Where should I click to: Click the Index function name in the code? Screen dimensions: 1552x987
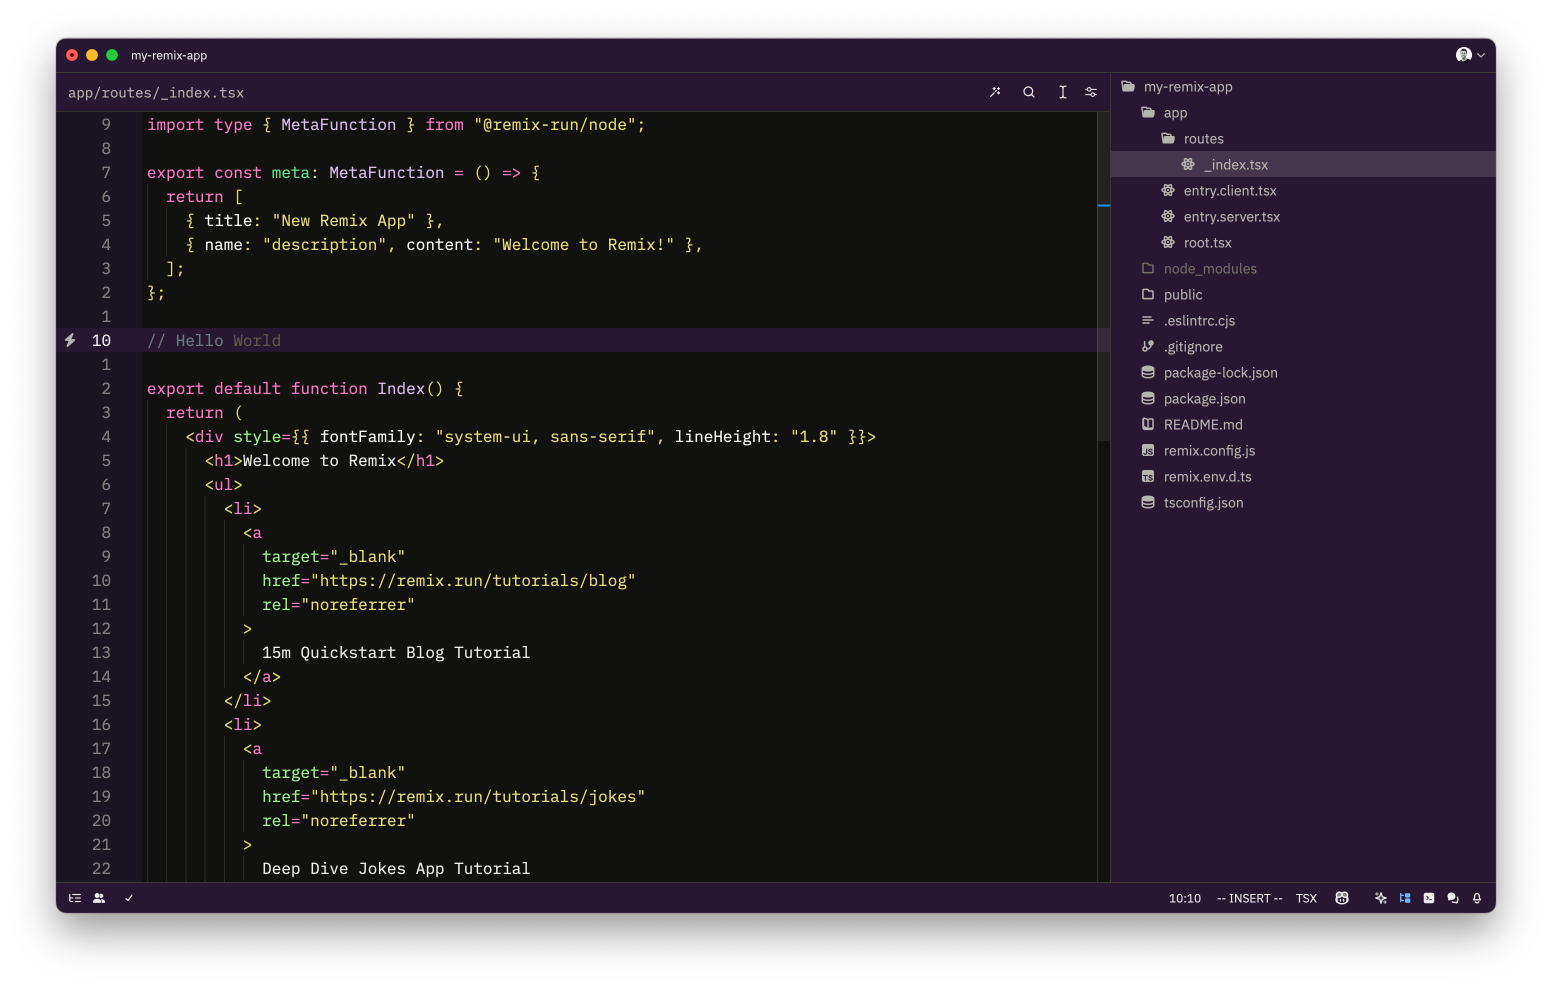[x=401, y=388]
